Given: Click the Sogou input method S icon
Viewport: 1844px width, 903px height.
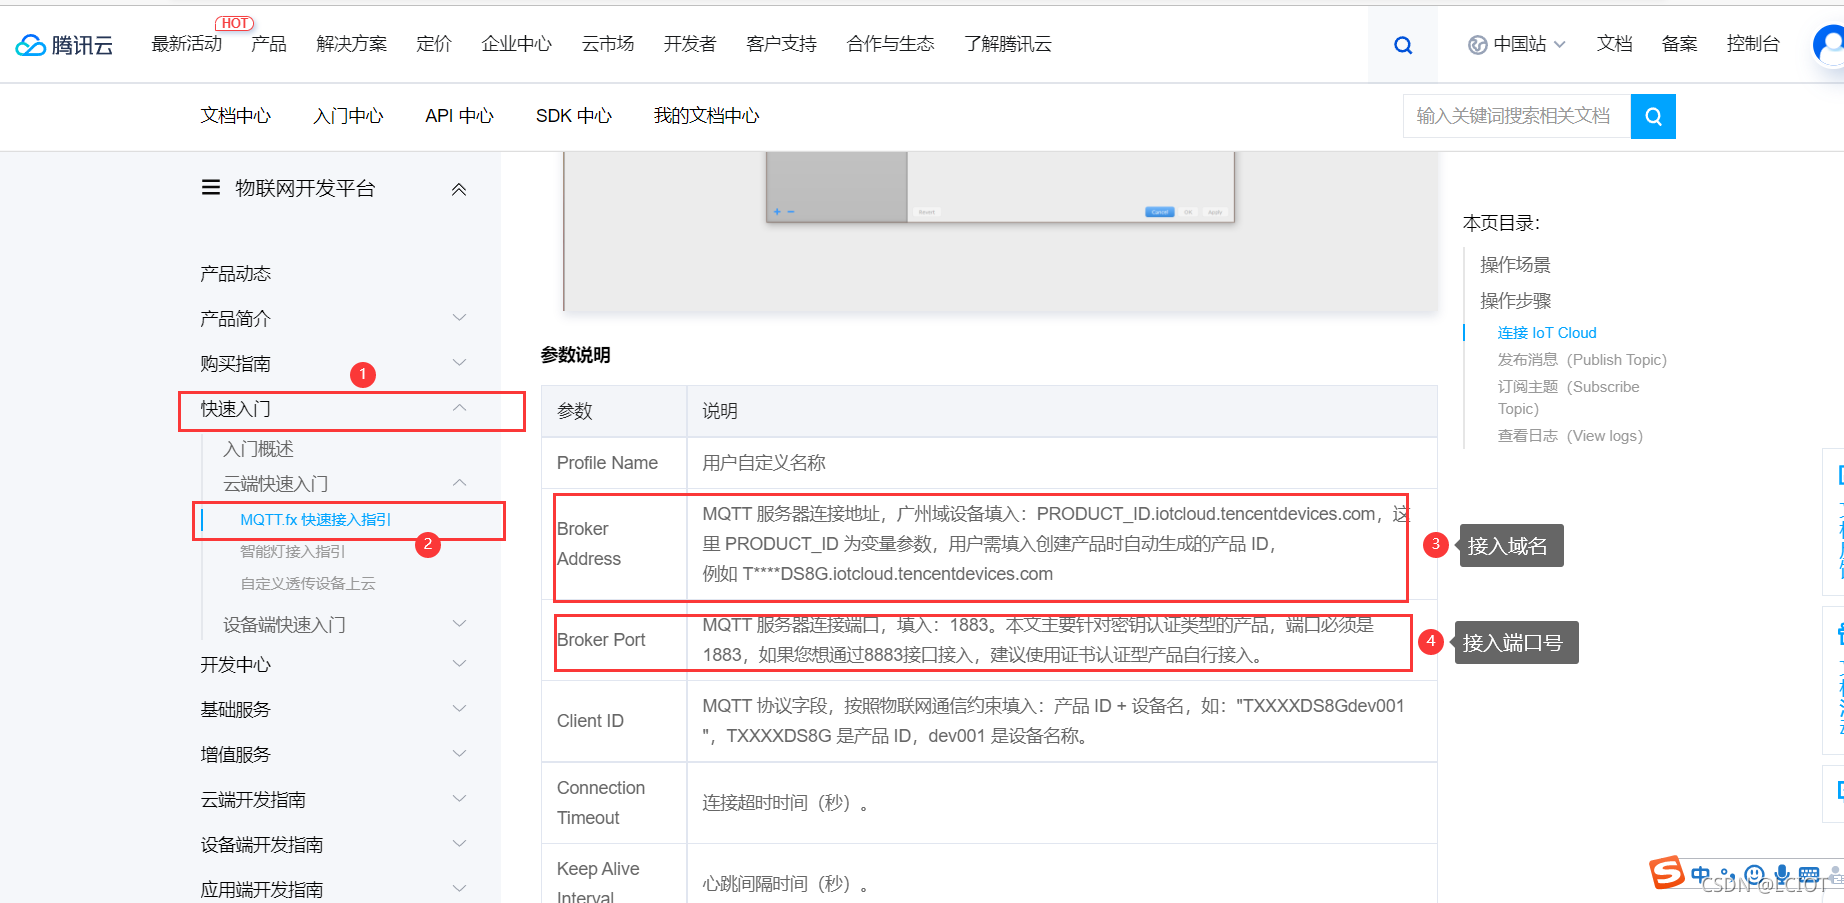Looking at the screenshot, I should click(x=1666, y=872).
